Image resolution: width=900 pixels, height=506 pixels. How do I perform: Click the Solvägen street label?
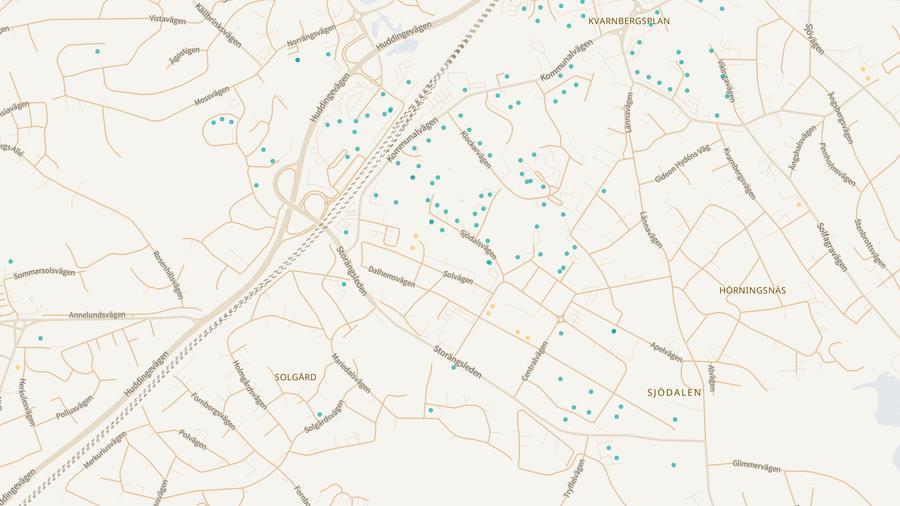457,278
